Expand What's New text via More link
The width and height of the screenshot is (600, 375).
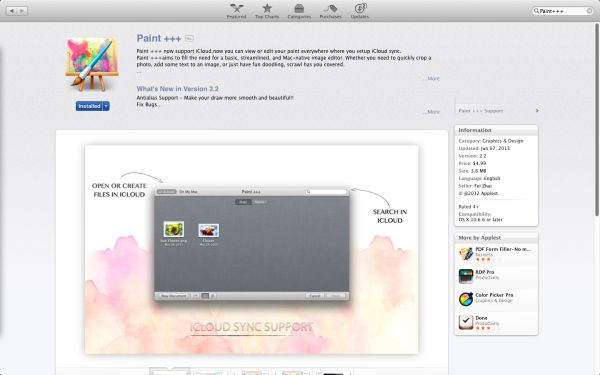432,112
